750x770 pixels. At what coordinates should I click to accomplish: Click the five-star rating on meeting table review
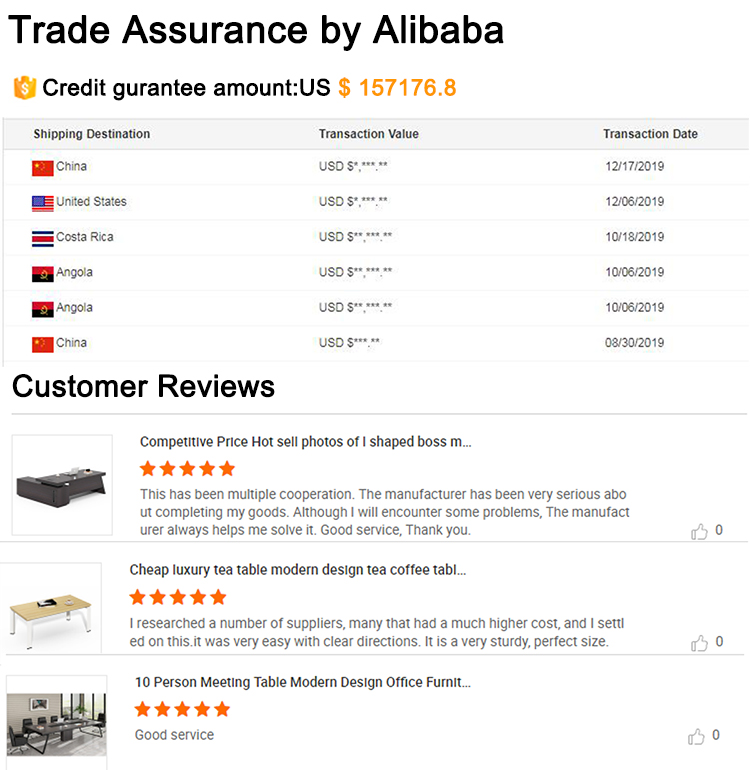(182, 710)
